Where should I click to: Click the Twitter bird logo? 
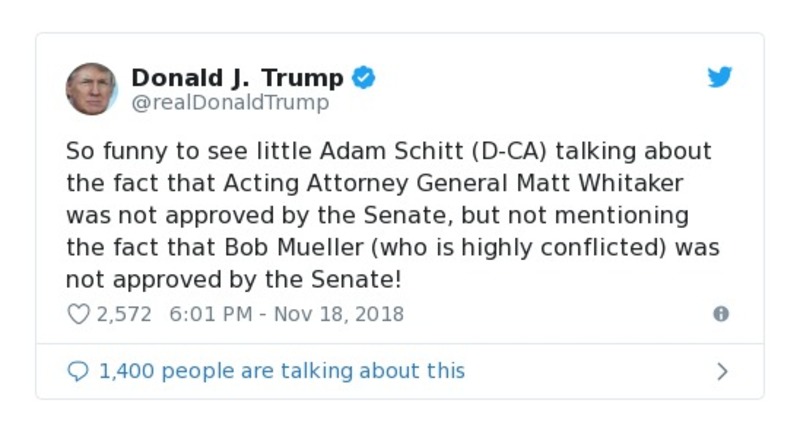720,78
